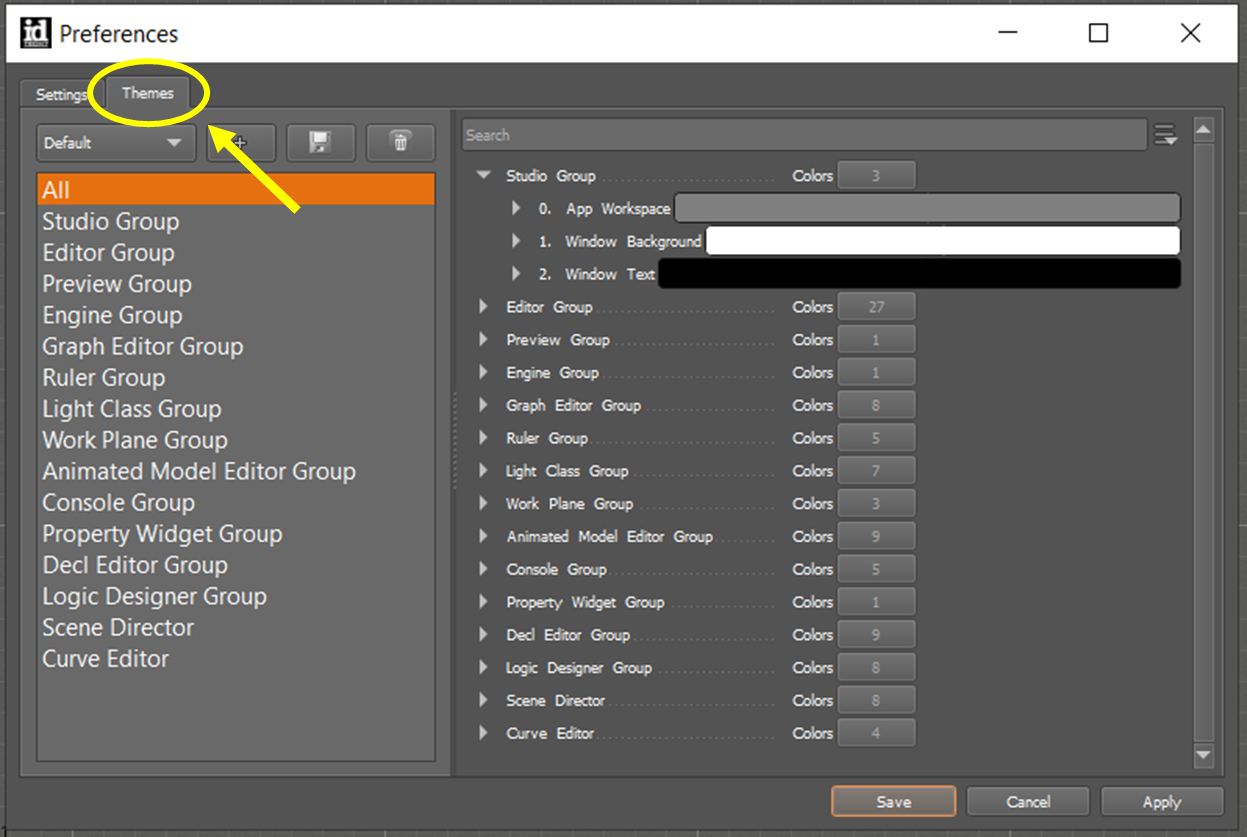Click the Editor Group colors count 27
The height and width of the screenshot is (837, 1247).
coord(876,307)
